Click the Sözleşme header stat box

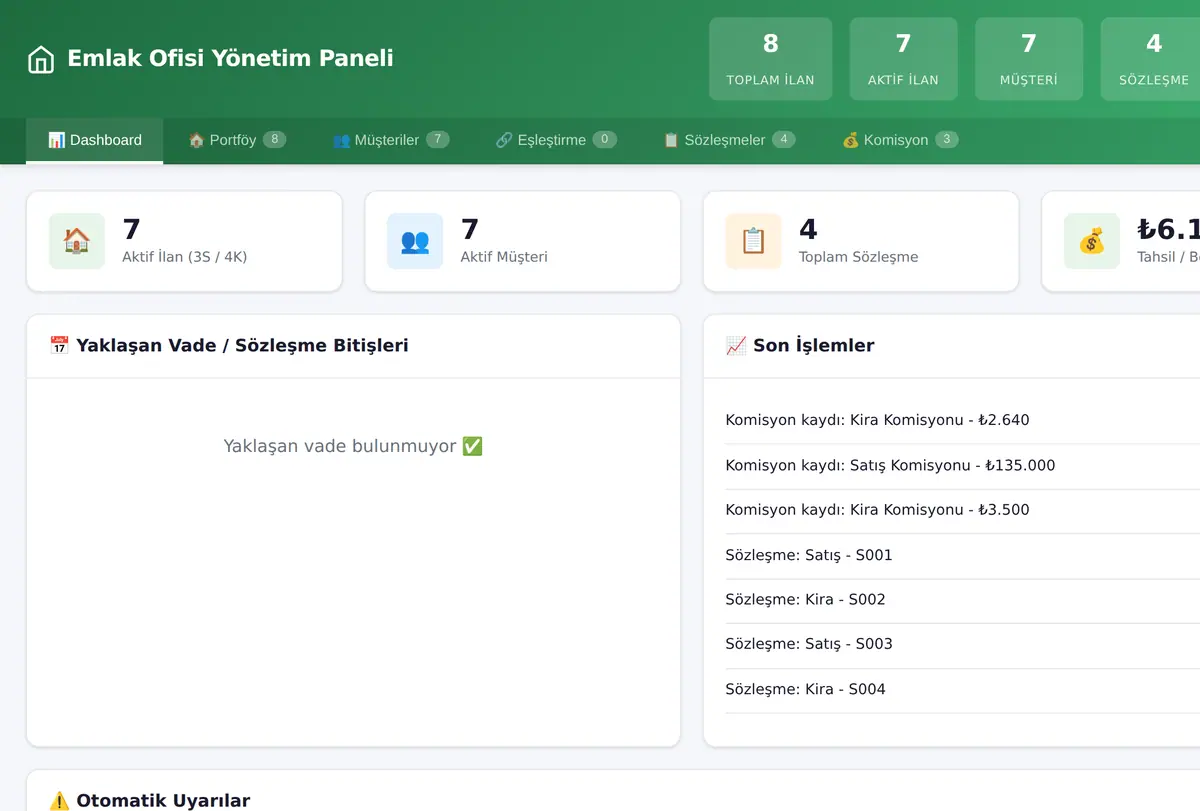pyautogui.click(x=1152, y=59)
